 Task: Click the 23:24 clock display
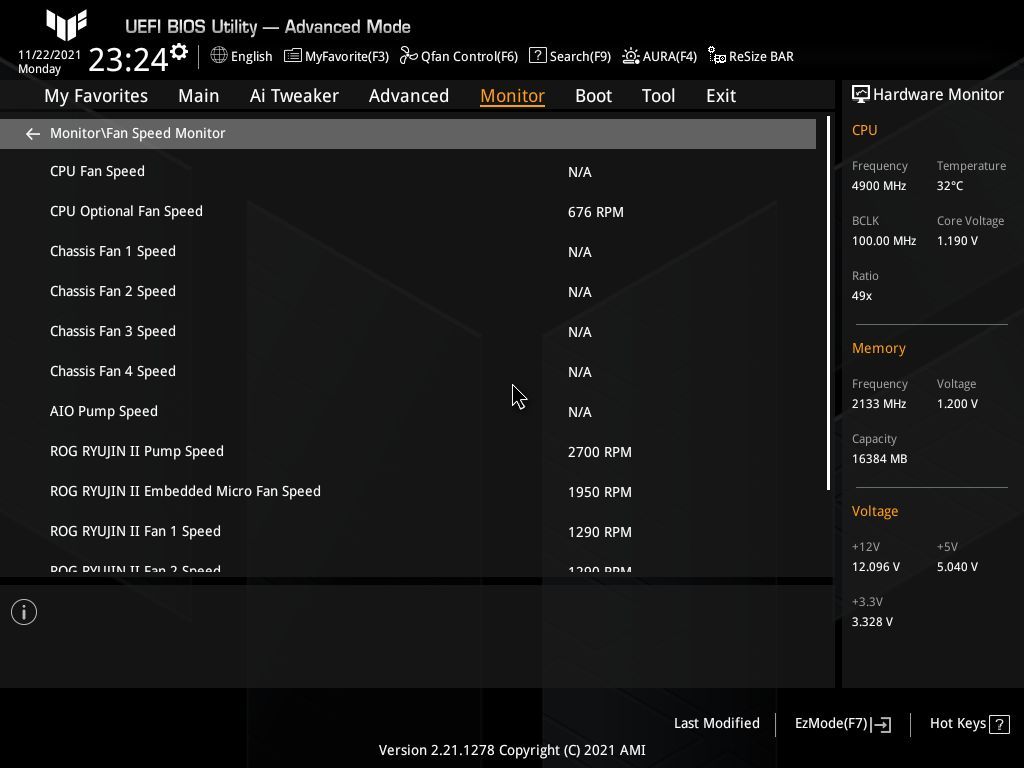(x=128, y=59)
